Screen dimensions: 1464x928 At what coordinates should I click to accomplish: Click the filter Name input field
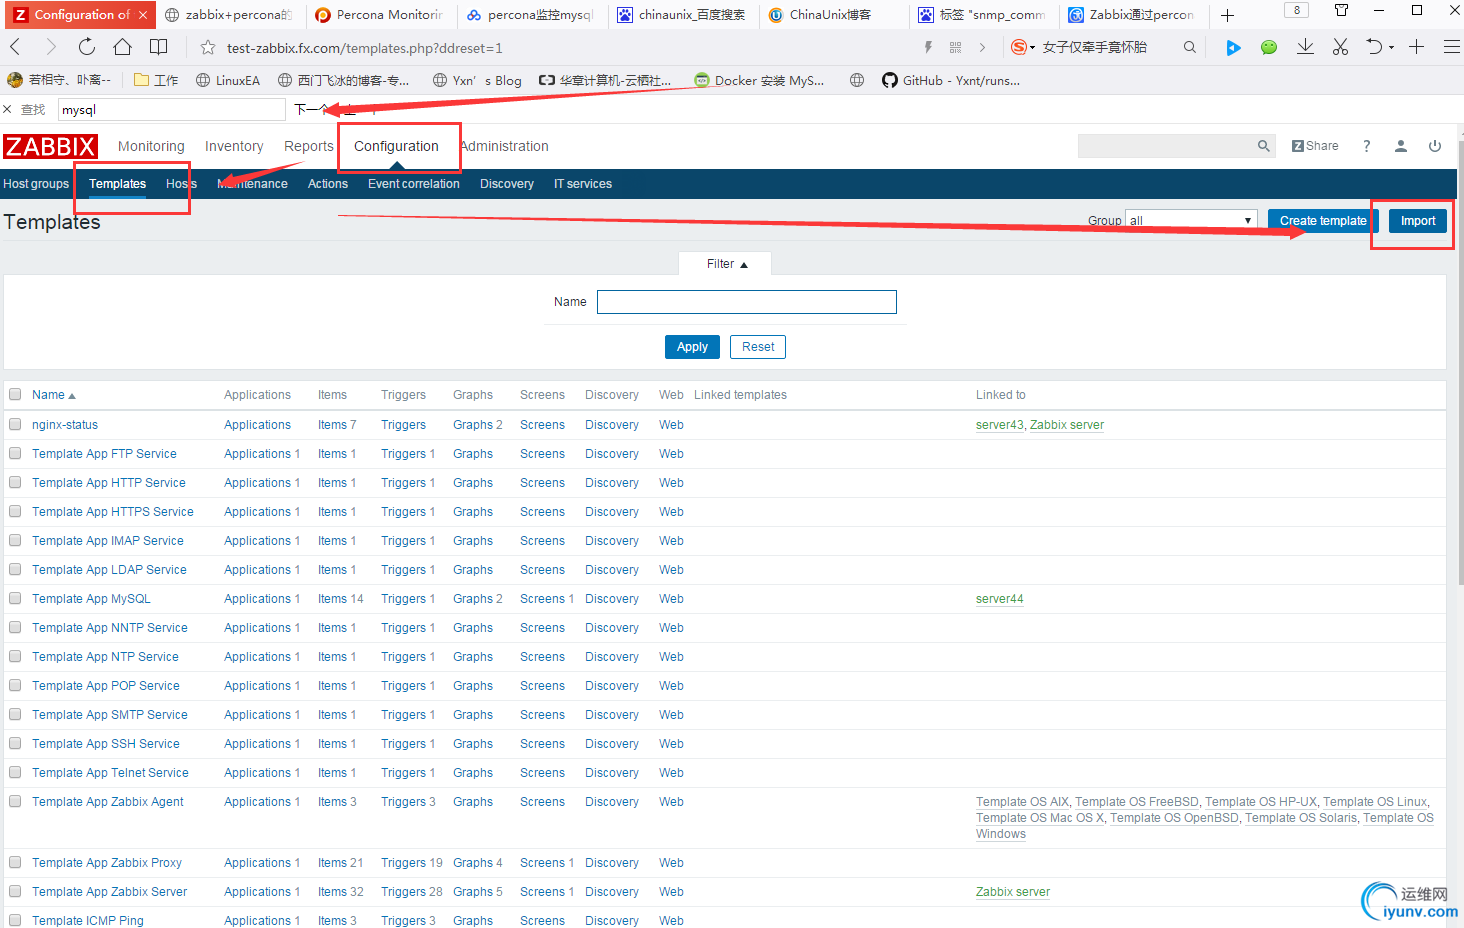(x=747, y=302)
